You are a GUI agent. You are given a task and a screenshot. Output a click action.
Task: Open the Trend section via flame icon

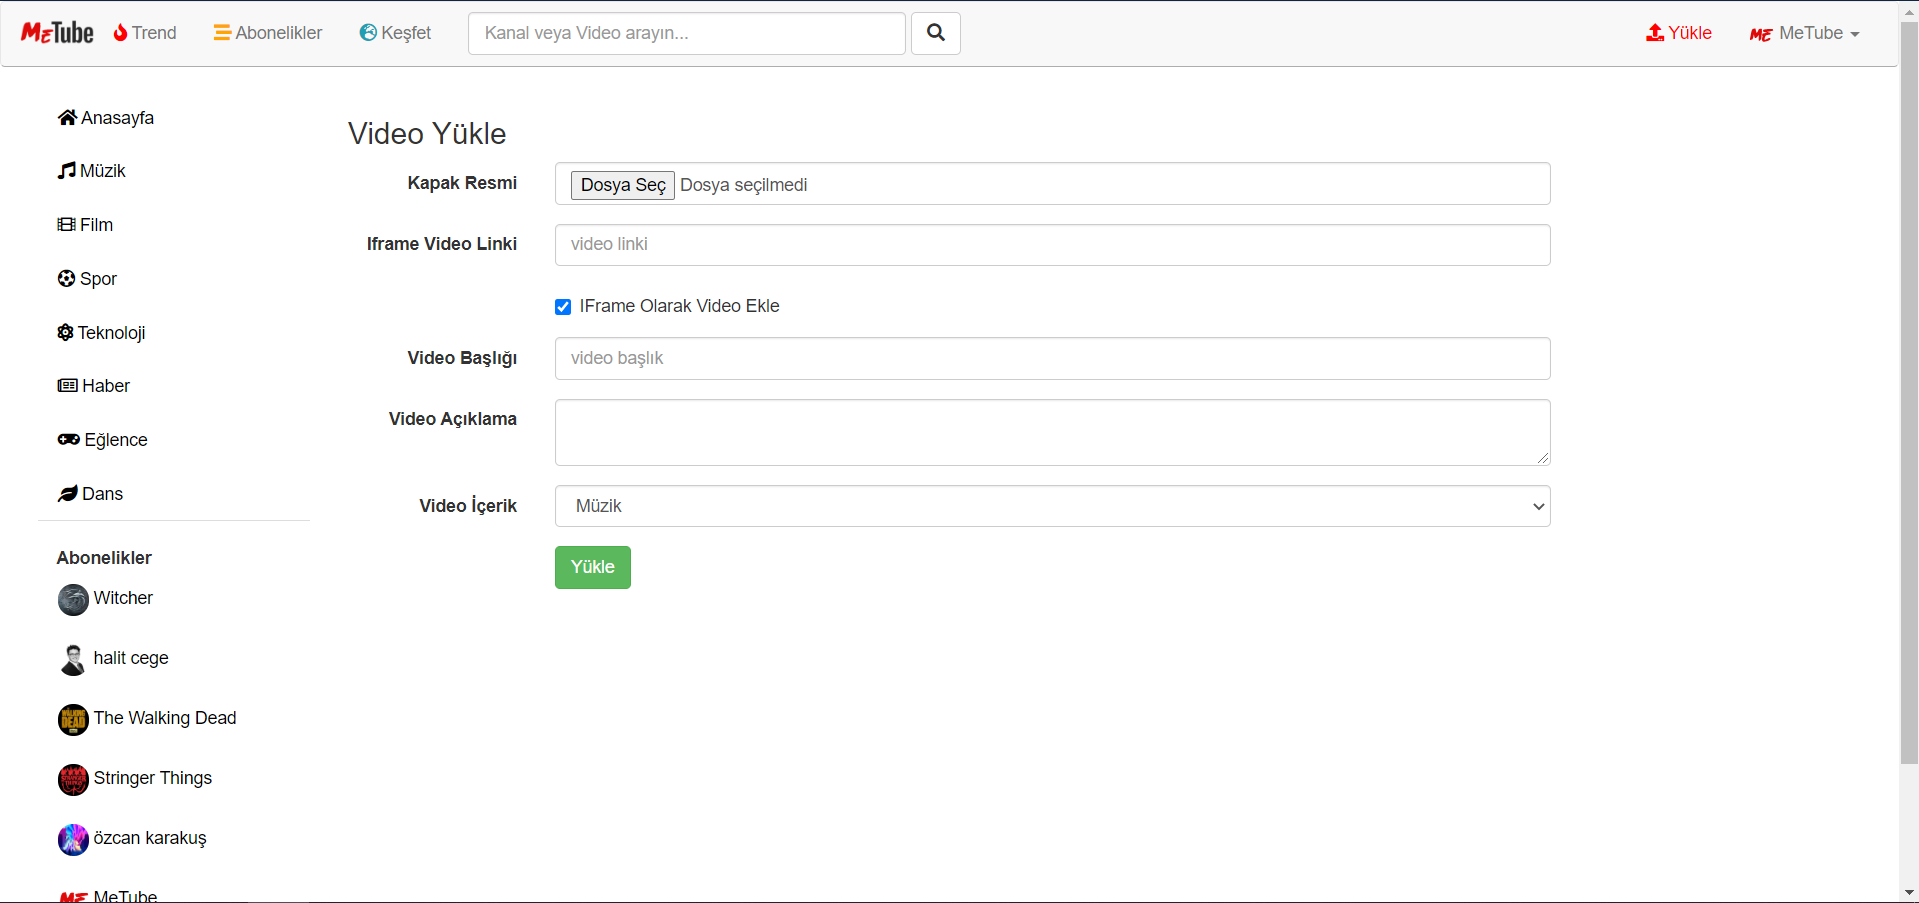[119, 32]
